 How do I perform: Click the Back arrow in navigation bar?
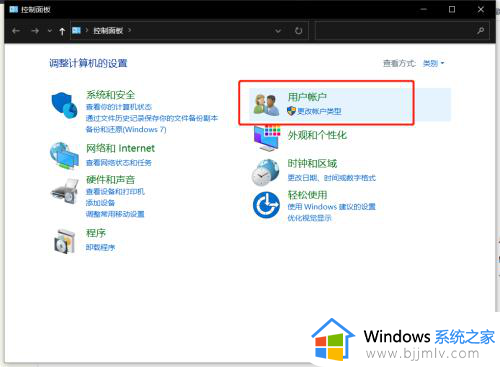[16, 31]
